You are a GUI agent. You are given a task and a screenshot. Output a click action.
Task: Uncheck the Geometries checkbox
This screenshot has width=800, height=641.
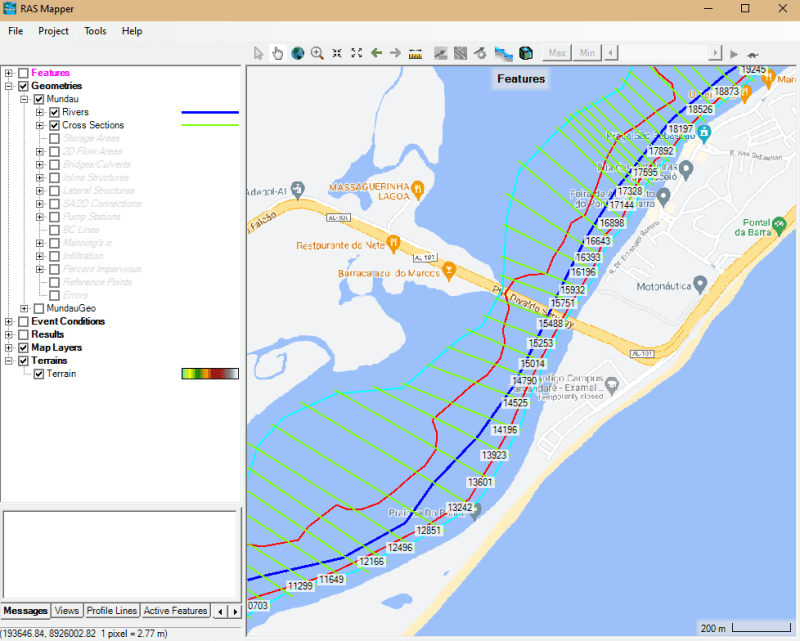click(23, 86)
